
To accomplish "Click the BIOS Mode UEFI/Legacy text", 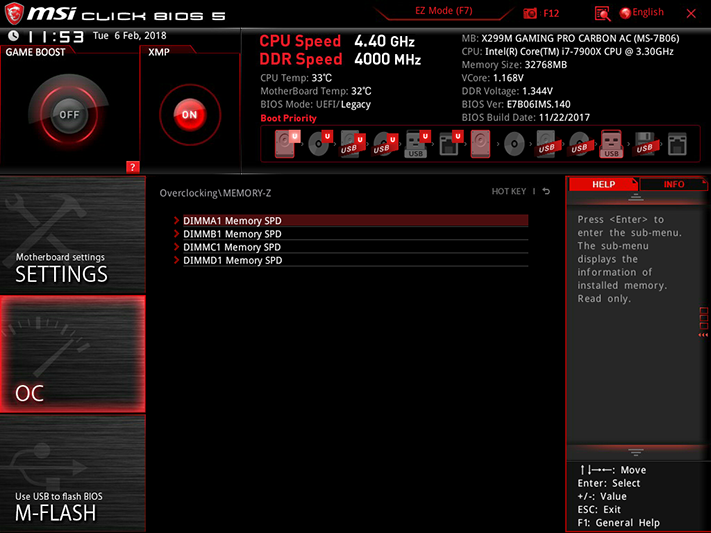I will click(316, 104).
